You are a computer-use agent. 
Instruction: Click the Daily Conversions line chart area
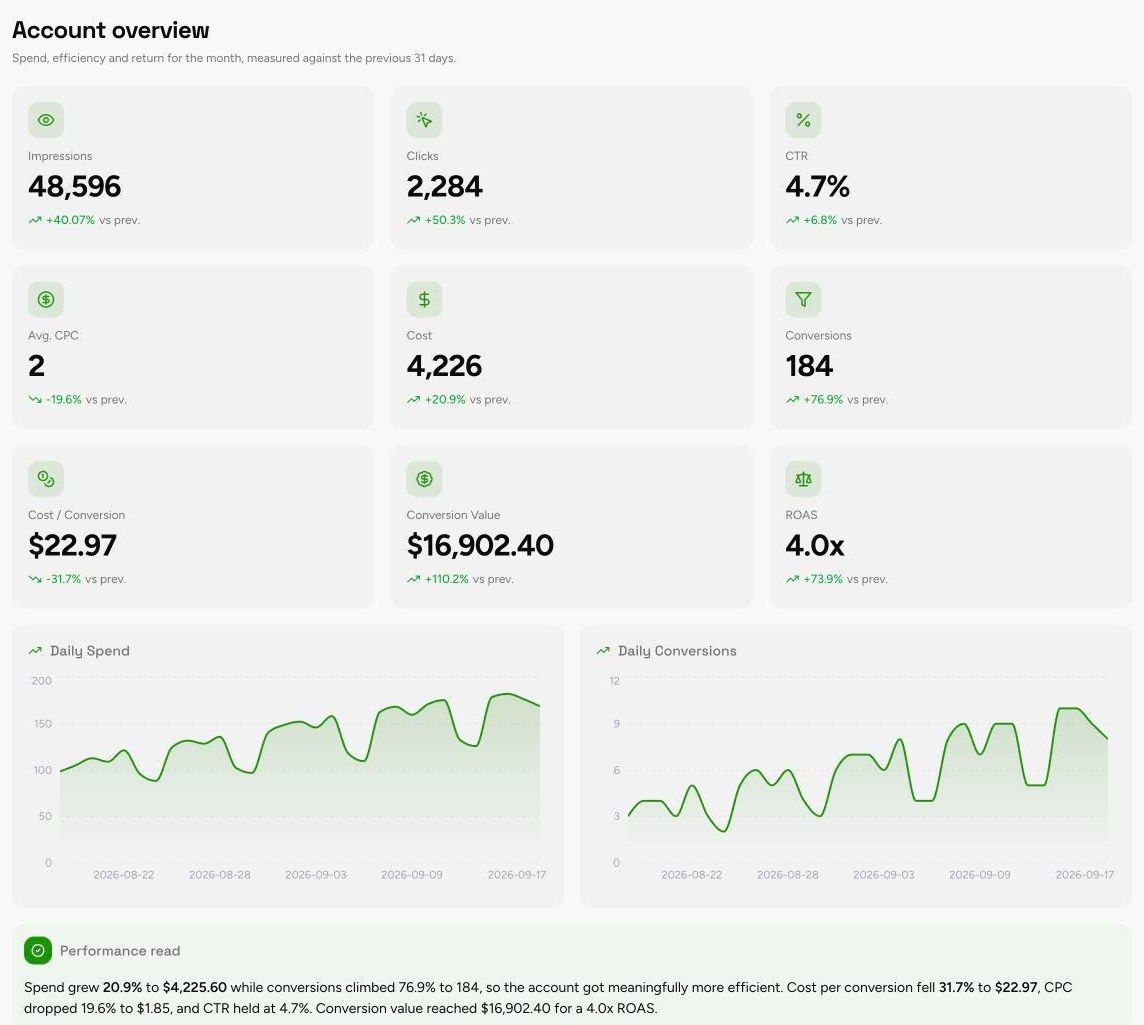point(867,771)
